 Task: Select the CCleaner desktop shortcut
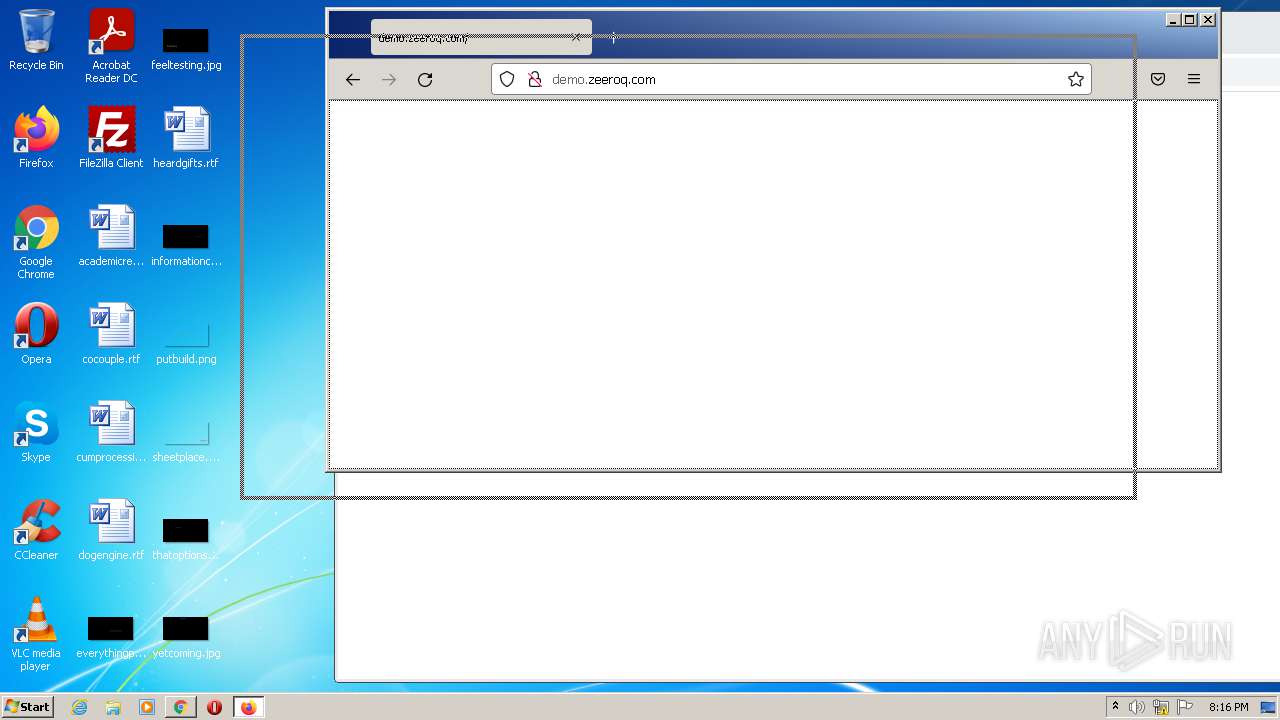pos(36,529)
